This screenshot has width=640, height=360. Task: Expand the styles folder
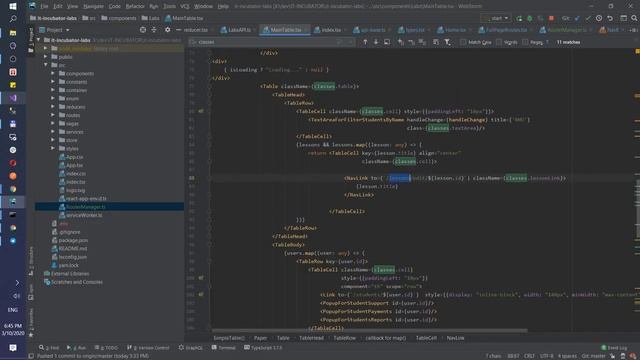click(x=53, y=148)
